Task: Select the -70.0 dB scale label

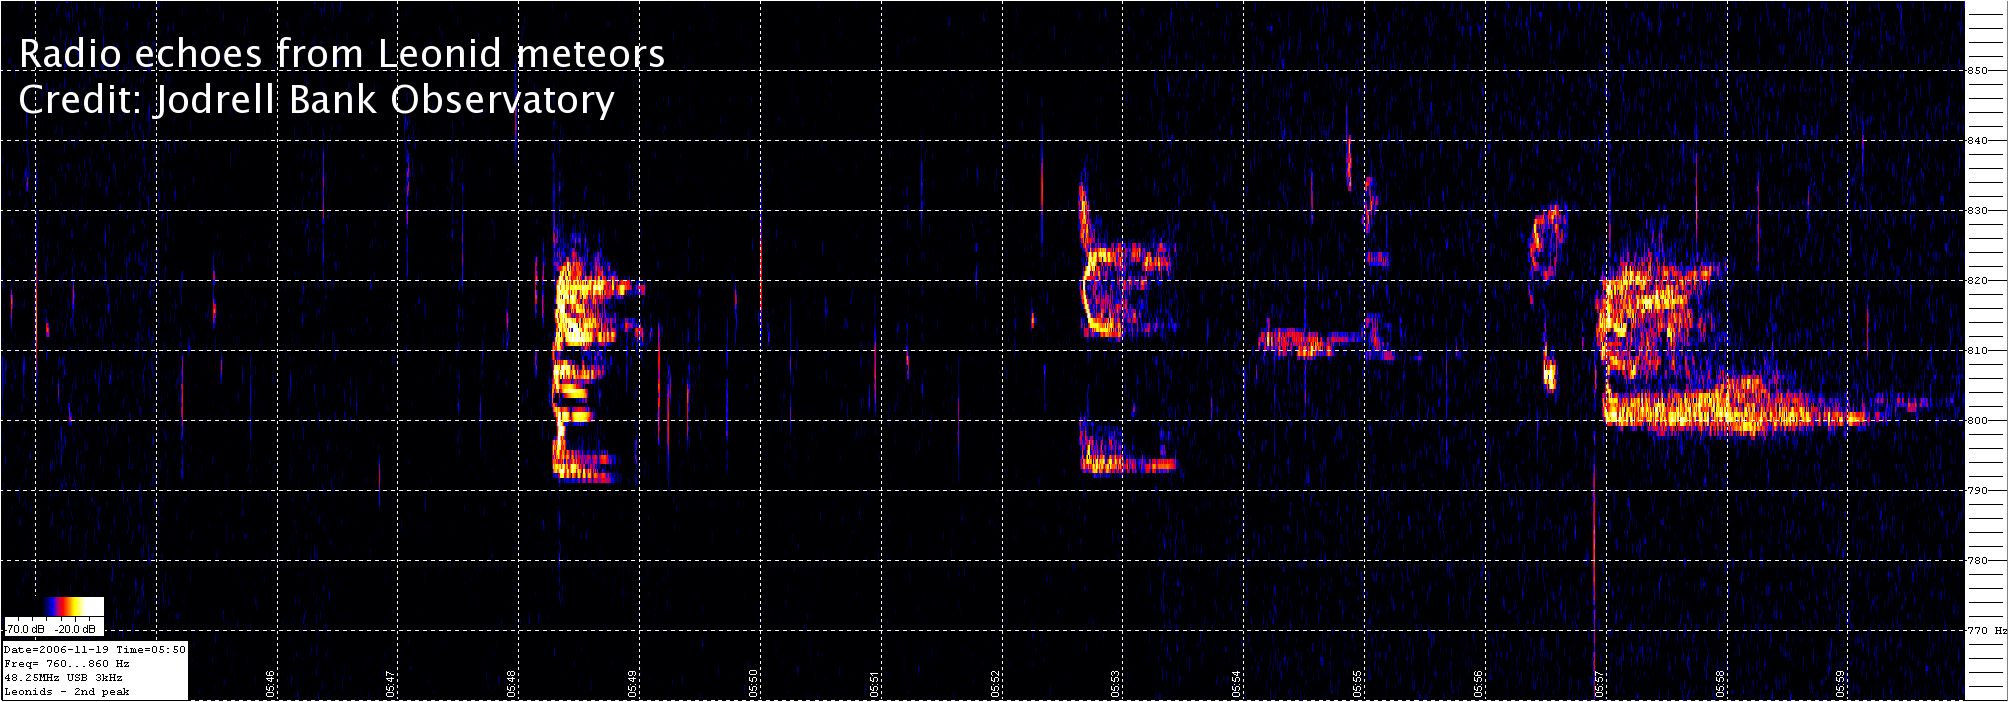Action: (x=24, y=629)
